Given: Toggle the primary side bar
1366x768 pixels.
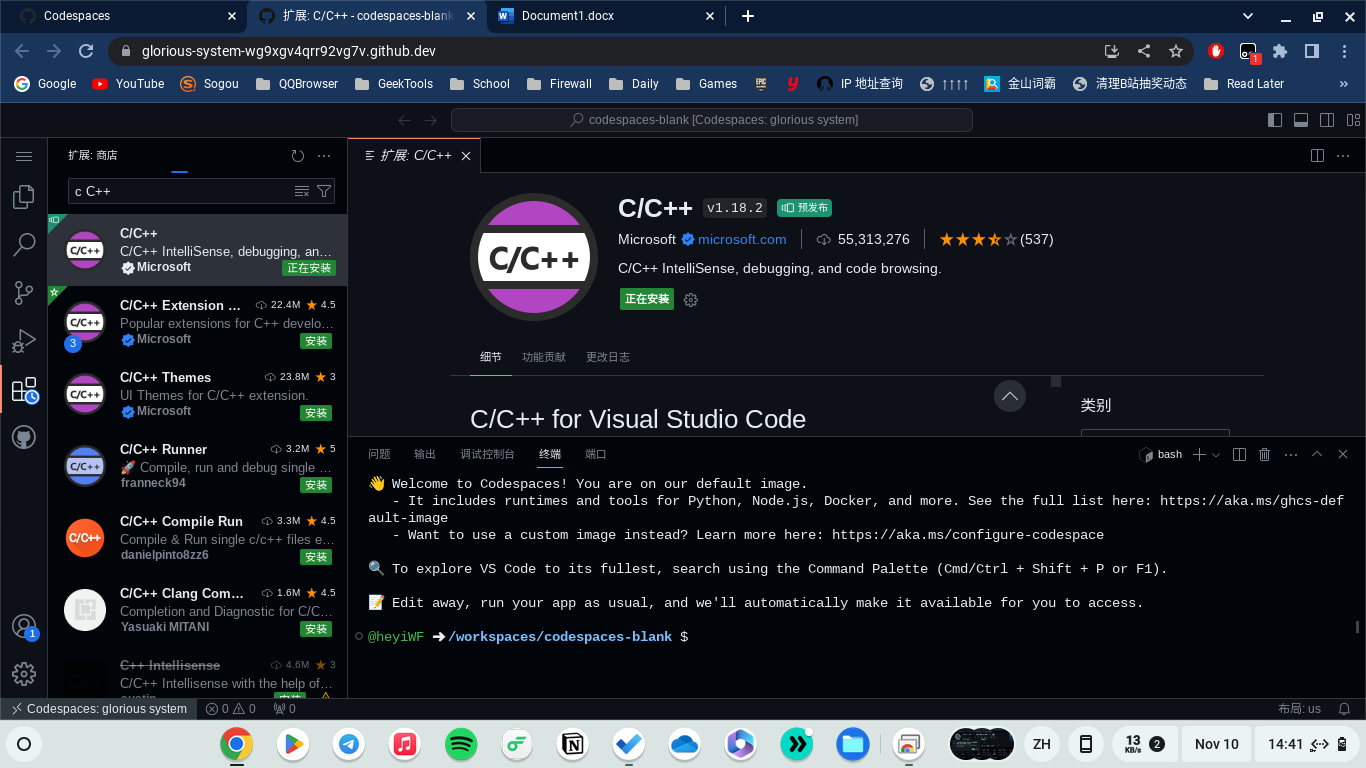Looking at the screenshot, I should pyautogui.click(x=1275, y=120).
